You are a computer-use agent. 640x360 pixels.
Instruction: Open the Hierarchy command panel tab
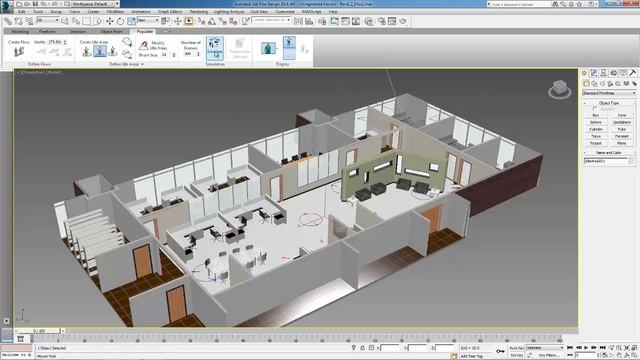[603, 73]
